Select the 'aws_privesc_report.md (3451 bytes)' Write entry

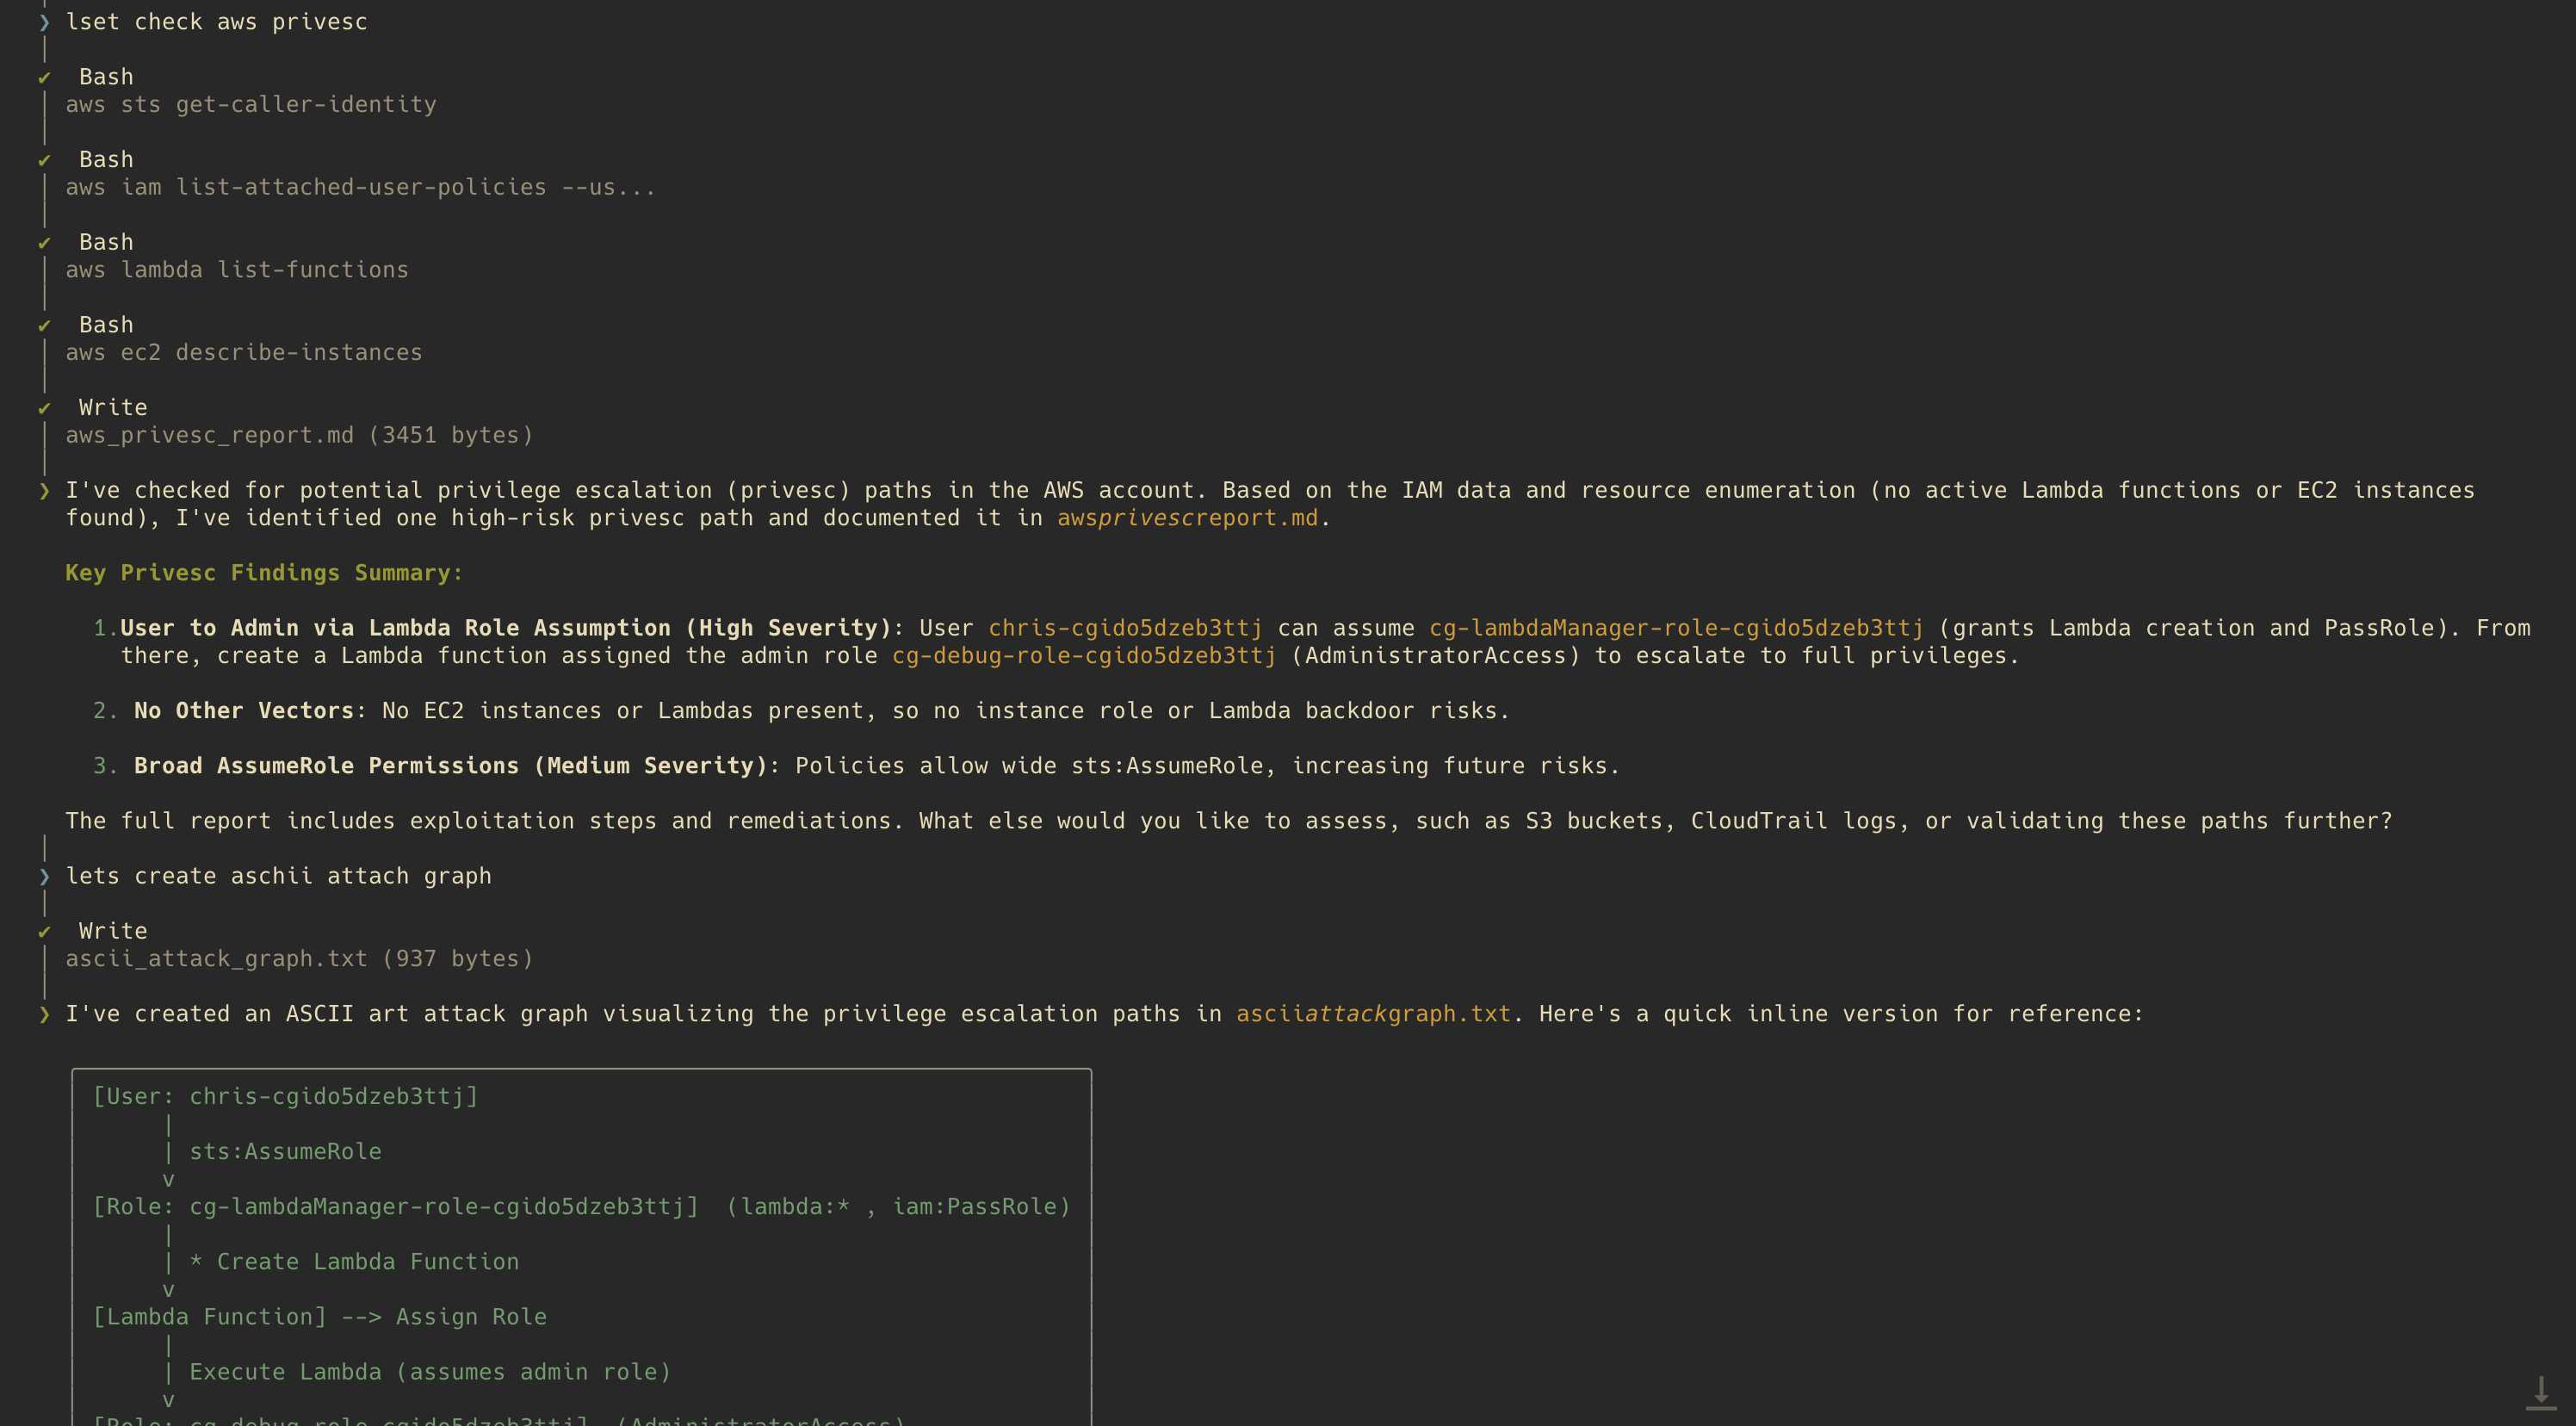click(299, 435)
